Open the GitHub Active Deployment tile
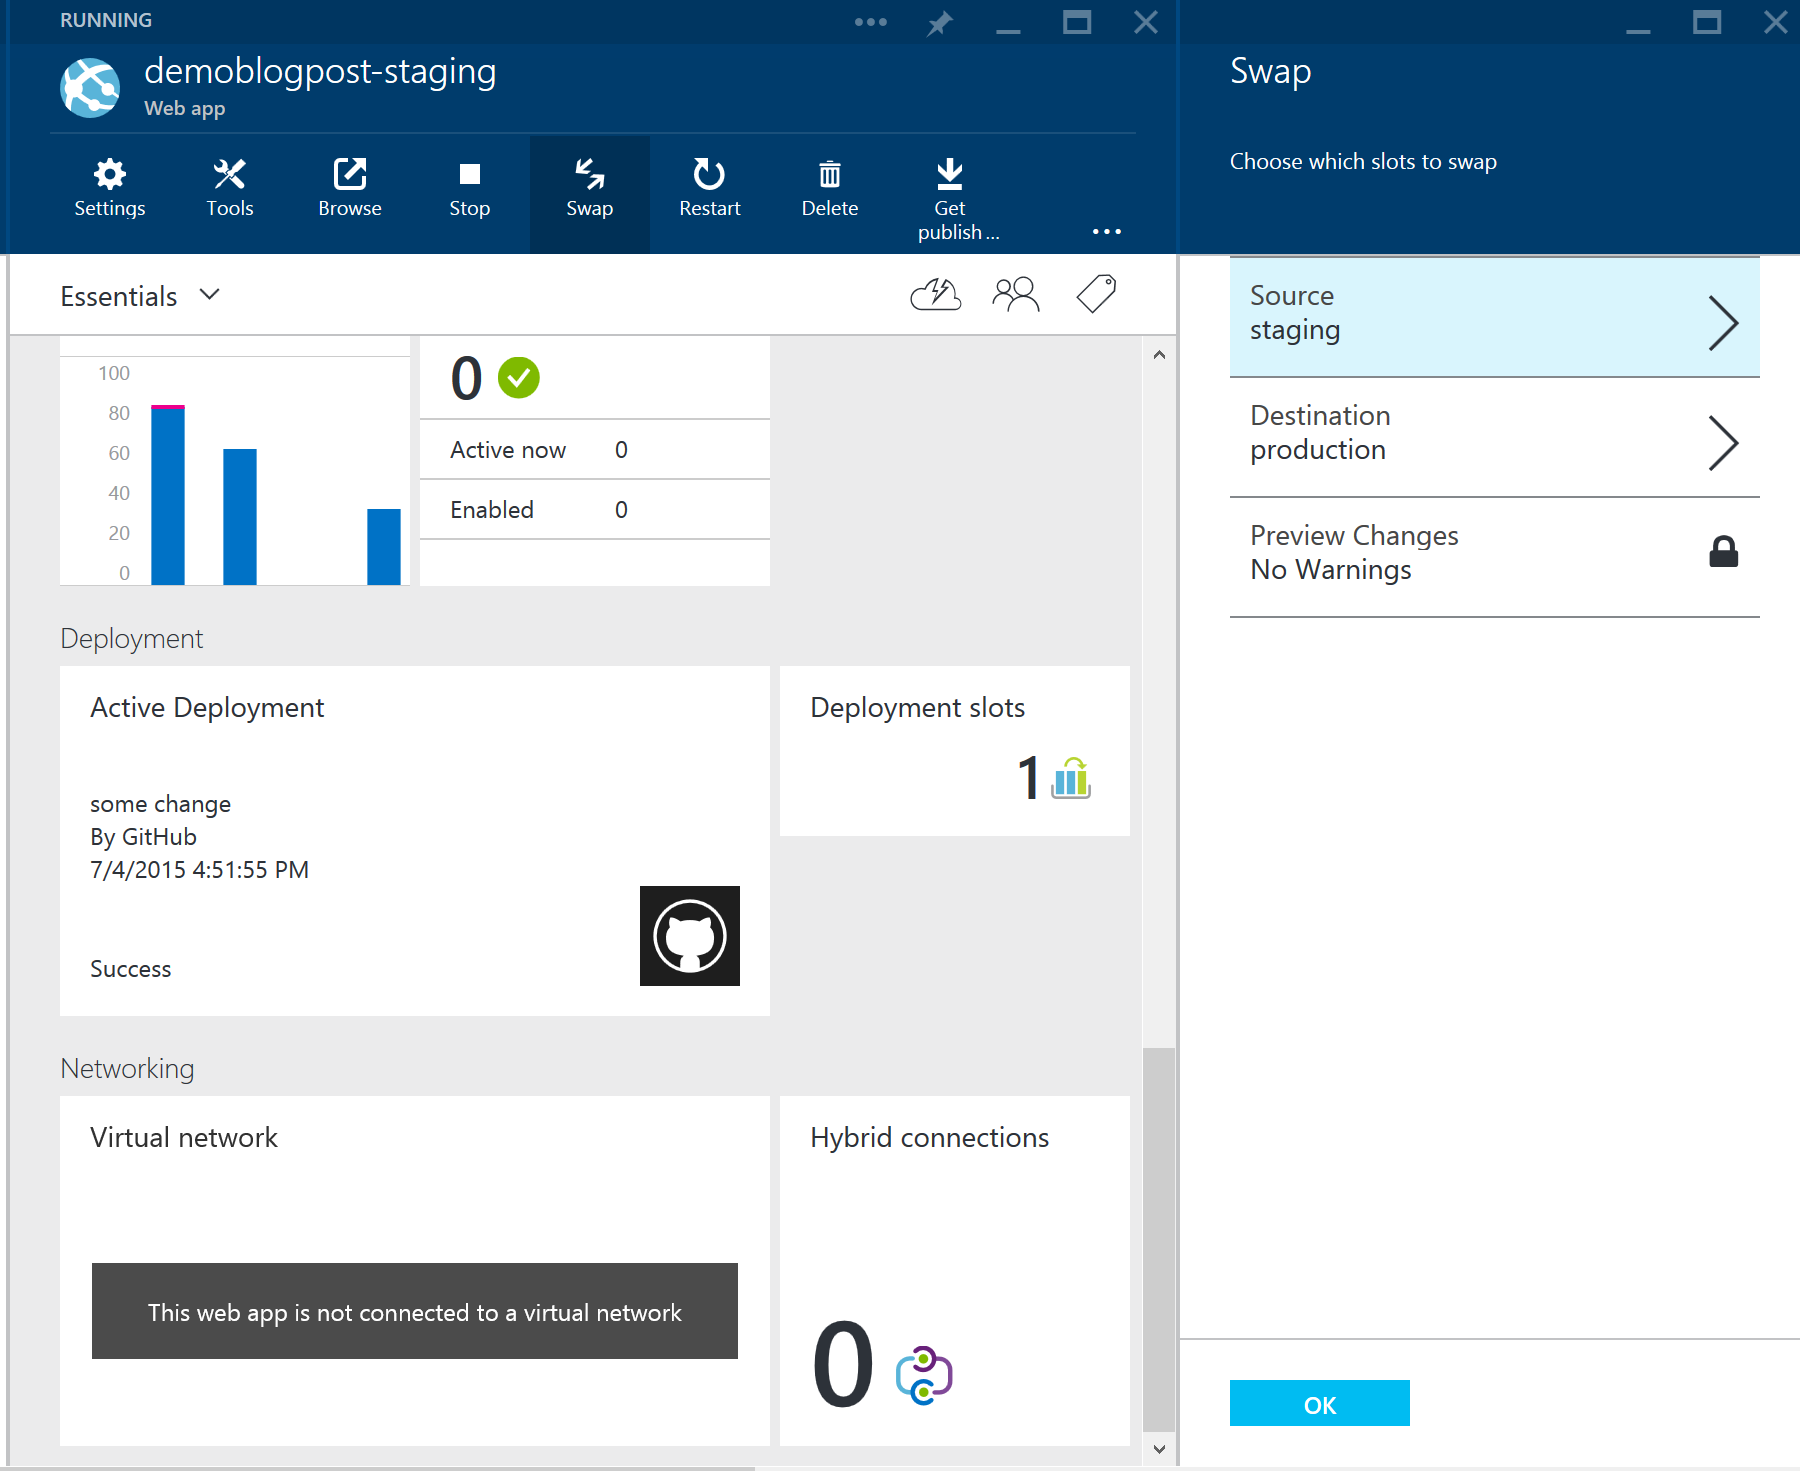The image size is (1800, 1471). point(414,840)
